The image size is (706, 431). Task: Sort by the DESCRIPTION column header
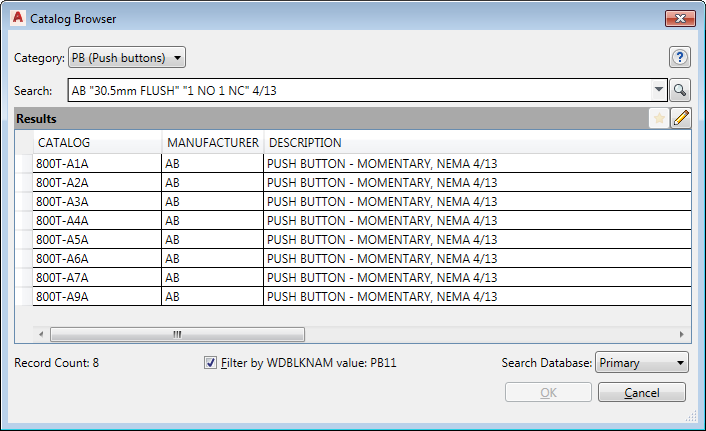[x=477, y=143]
